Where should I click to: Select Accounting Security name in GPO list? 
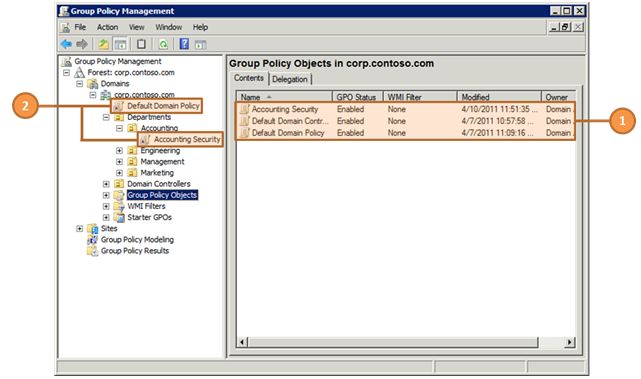pyautogui.click(x=285, y=109)
